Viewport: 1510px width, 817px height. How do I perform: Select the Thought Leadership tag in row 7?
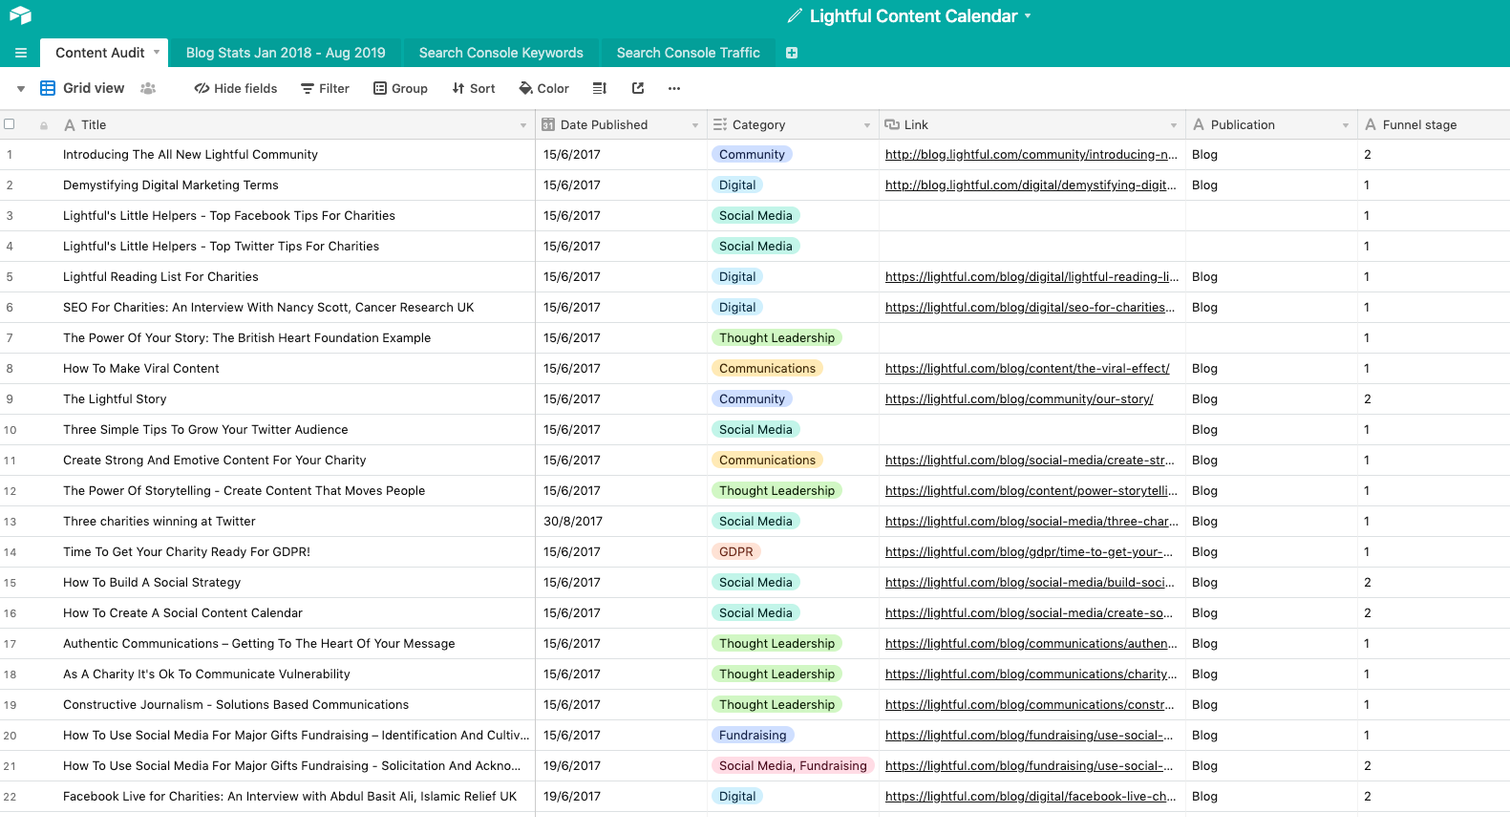click(x=777, y=338)
